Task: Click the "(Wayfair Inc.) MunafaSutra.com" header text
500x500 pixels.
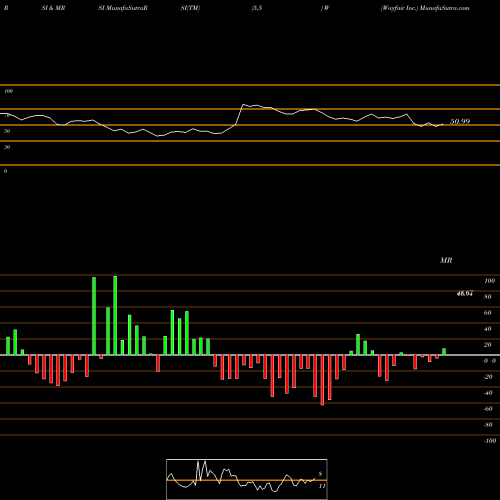Action: 425,8
